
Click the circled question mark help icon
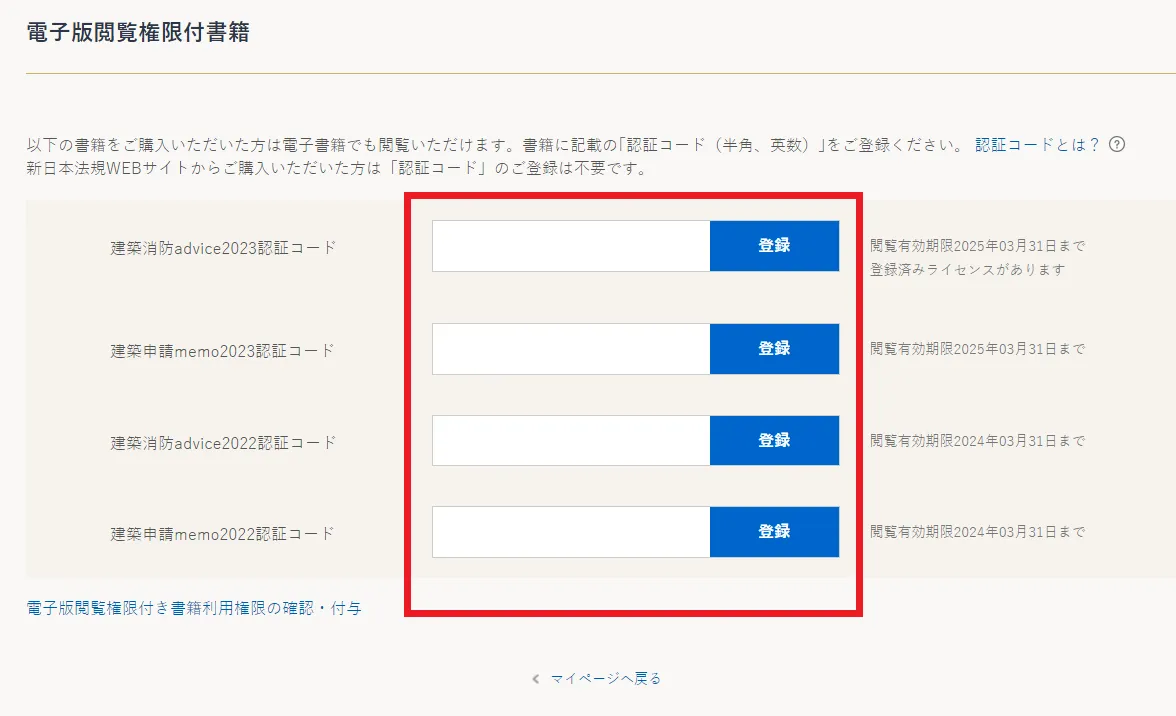[x=1115, y=145]
